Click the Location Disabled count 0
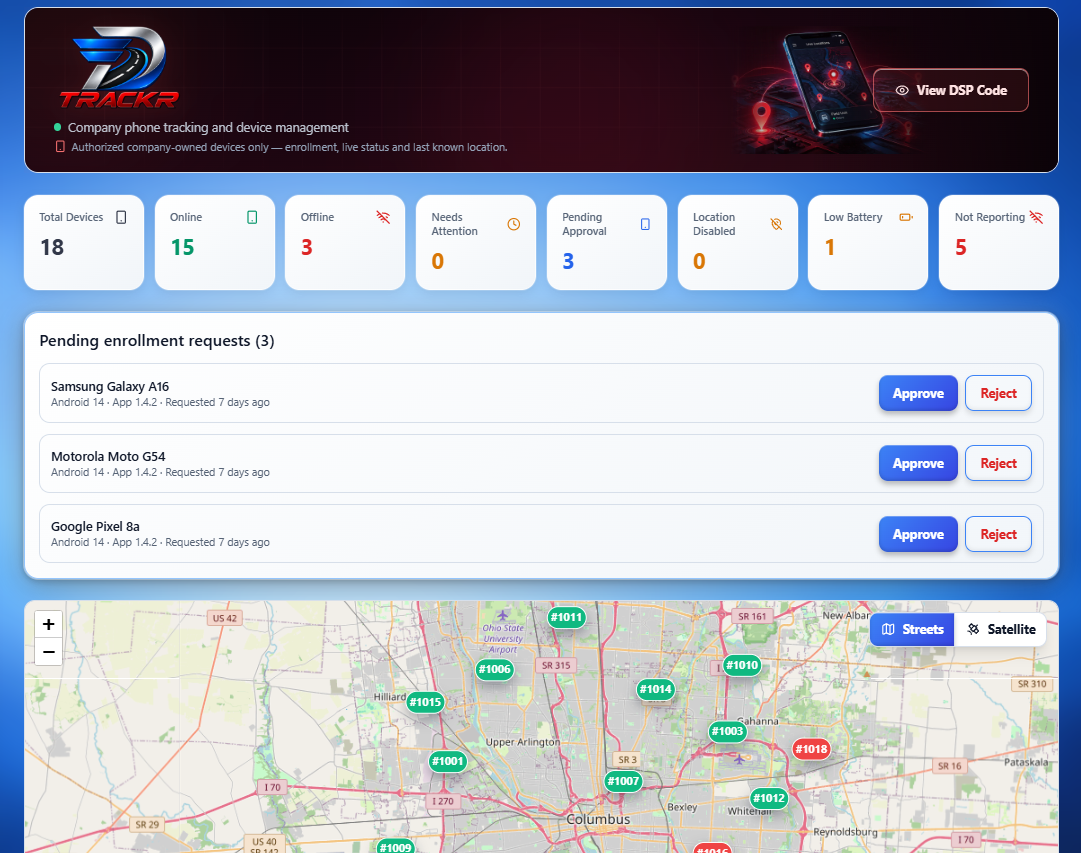The height and width of the screenshot is (853, 1081). 699,261
